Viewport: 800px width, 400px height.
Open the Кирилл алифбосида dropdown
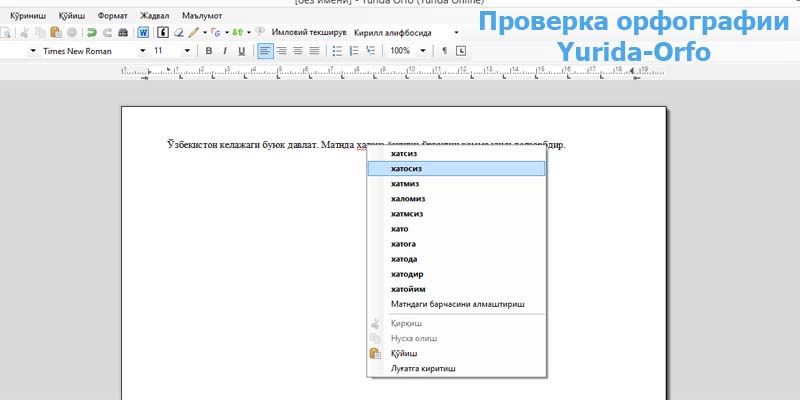click(x=456, y=33)
